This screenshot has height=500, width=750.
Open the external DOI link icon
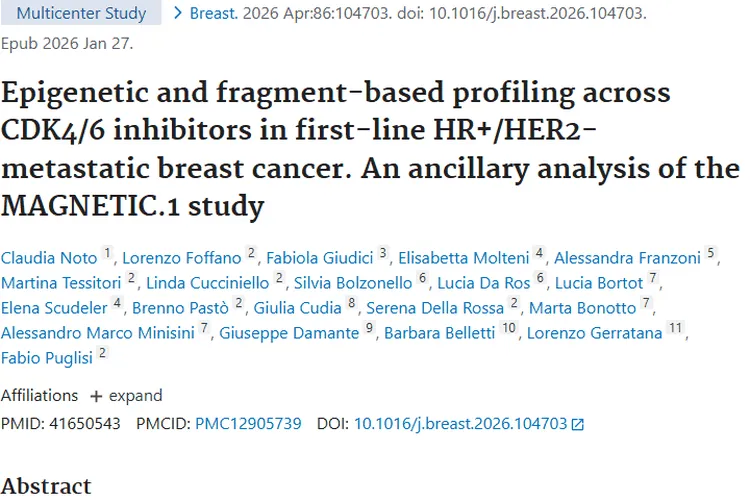click(x=578, y=424)
